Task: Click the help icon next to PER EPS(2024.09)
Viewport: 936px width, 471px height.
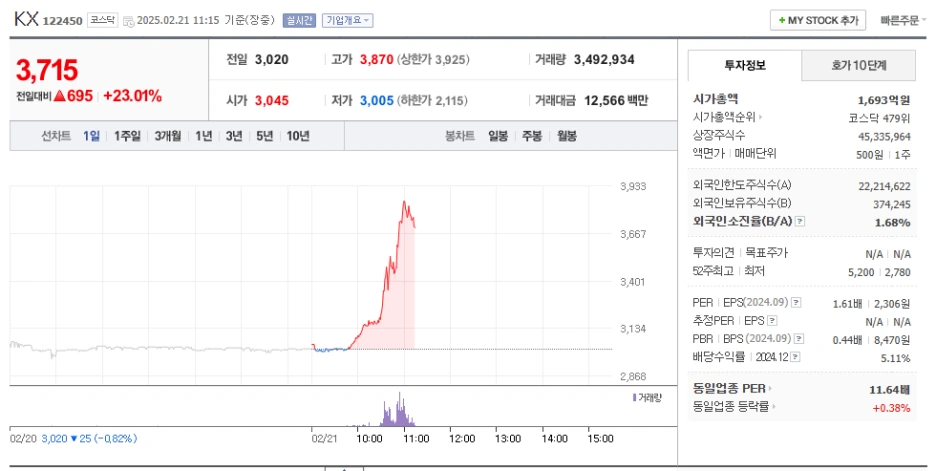Action: pos(796,303)
